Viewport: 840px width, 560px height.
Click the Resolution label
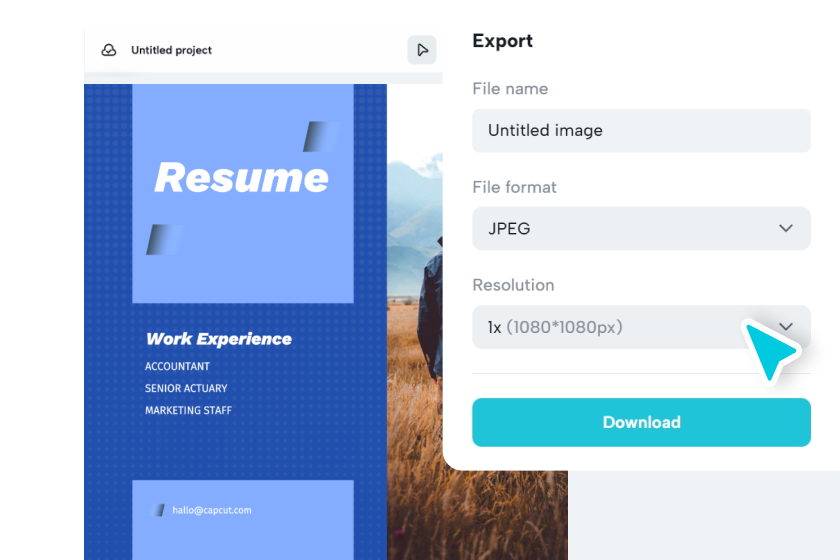coord(513,285)
